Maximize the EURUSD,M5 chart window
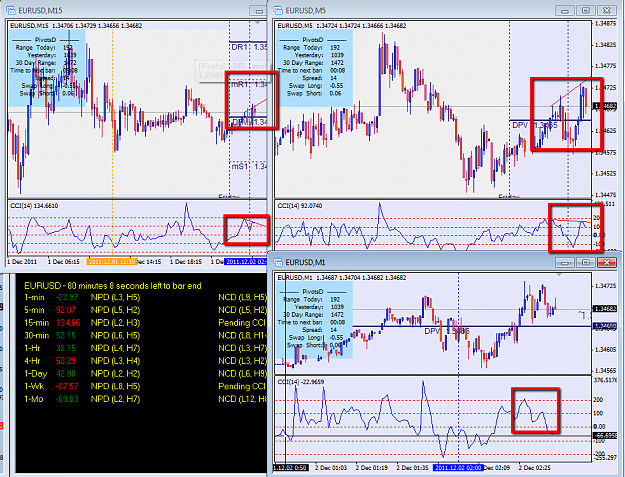This screenshot has width=625, height=477. tap(586, 11)
